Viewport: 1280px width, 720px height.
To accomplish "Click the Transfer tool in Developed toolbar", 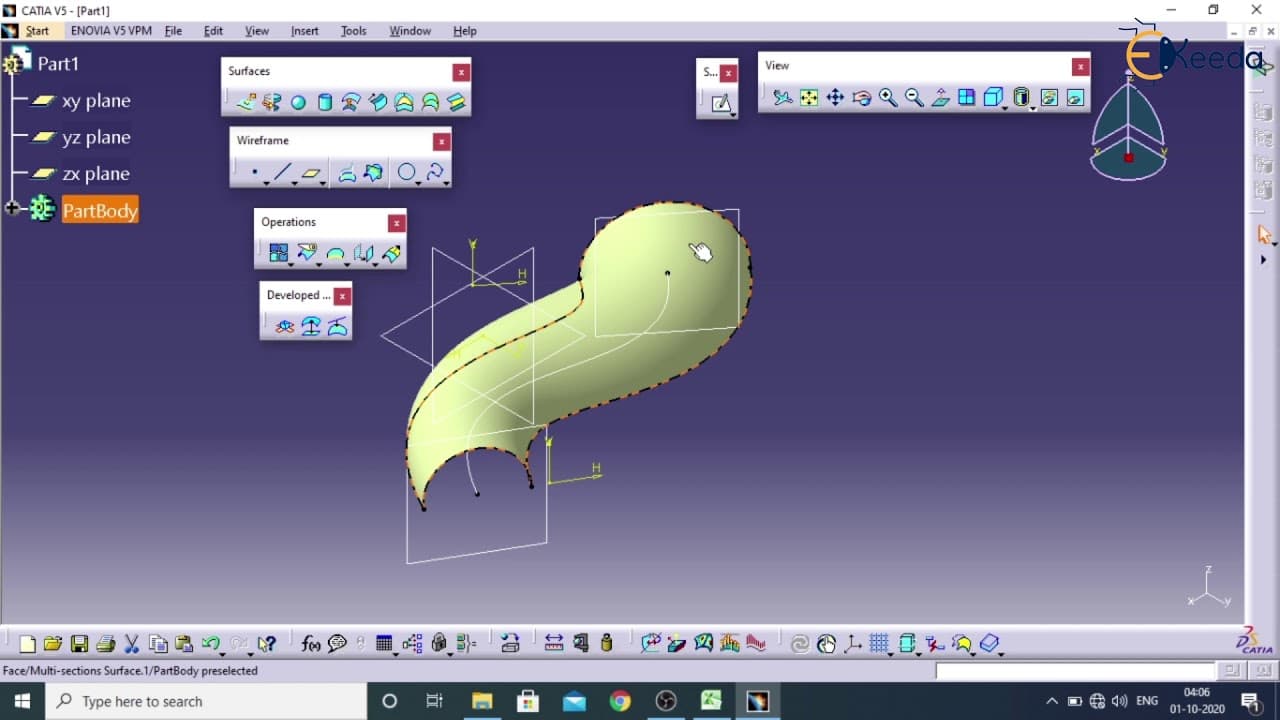I will (311, 326).
